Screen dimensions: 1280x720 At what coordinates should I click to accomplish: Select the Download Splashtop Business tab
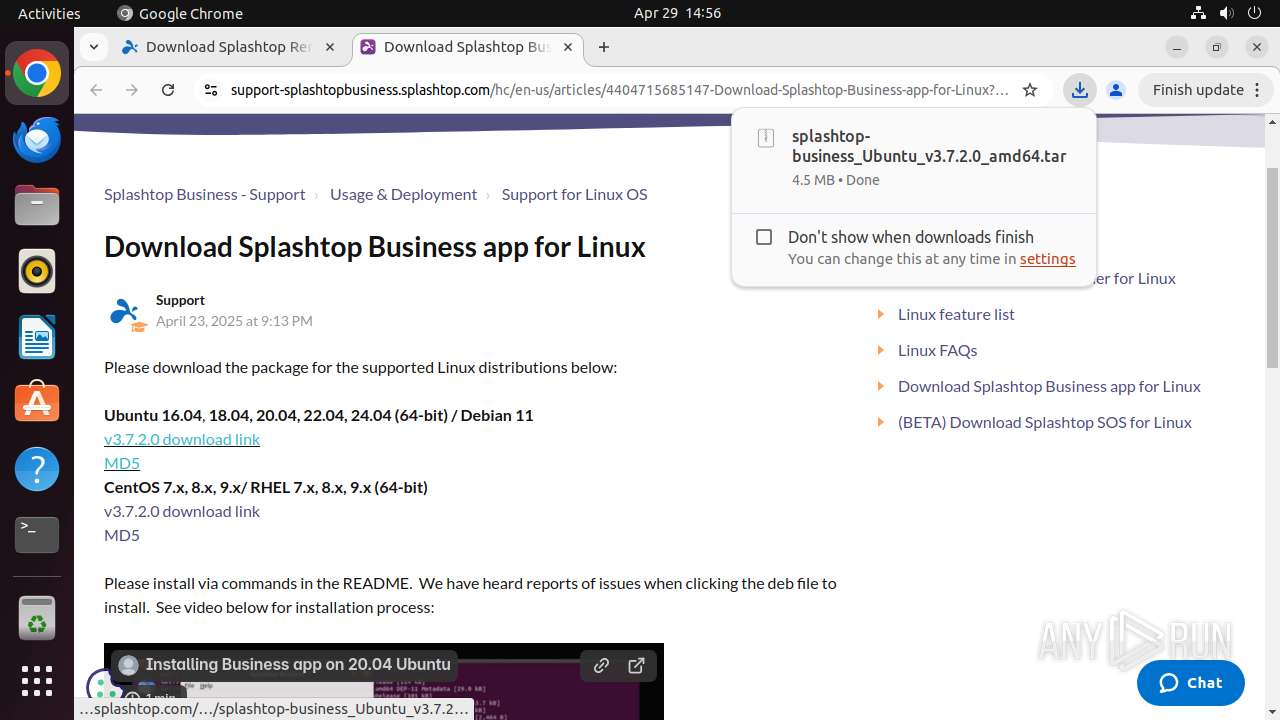[467, 47]
